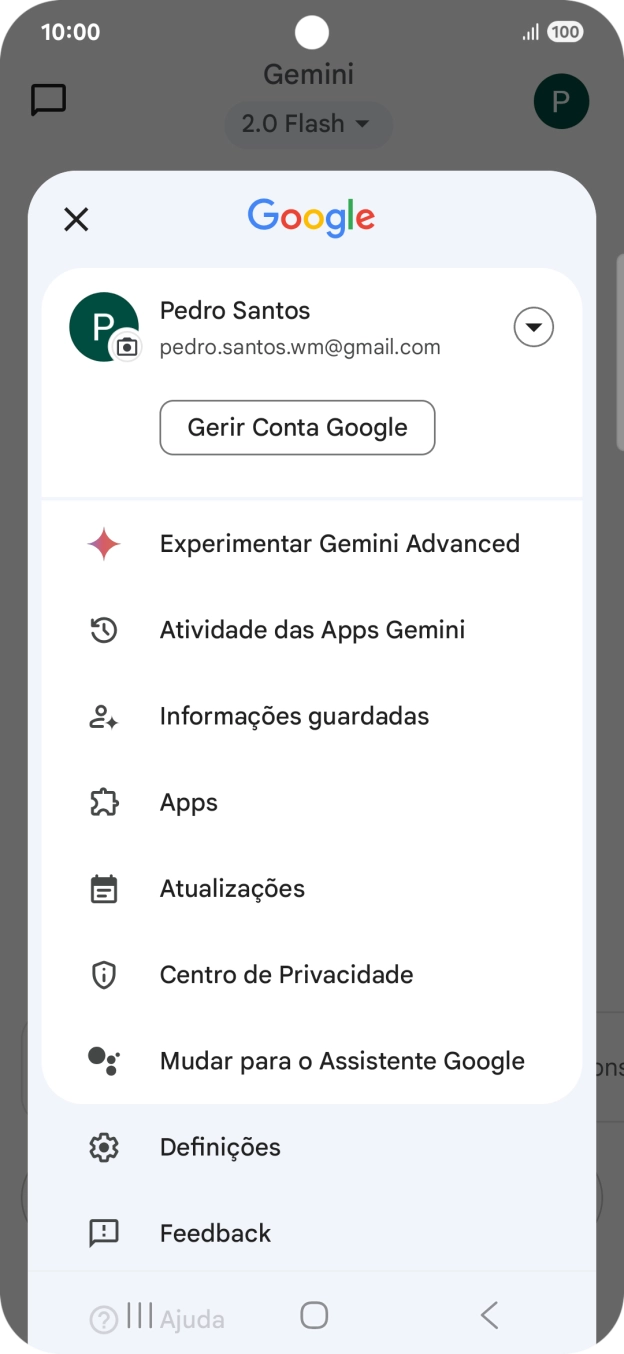The height and width of the screenshot is (1354, 624).
Task: Expand the account switcher chevron
Action: click(533, 327)
